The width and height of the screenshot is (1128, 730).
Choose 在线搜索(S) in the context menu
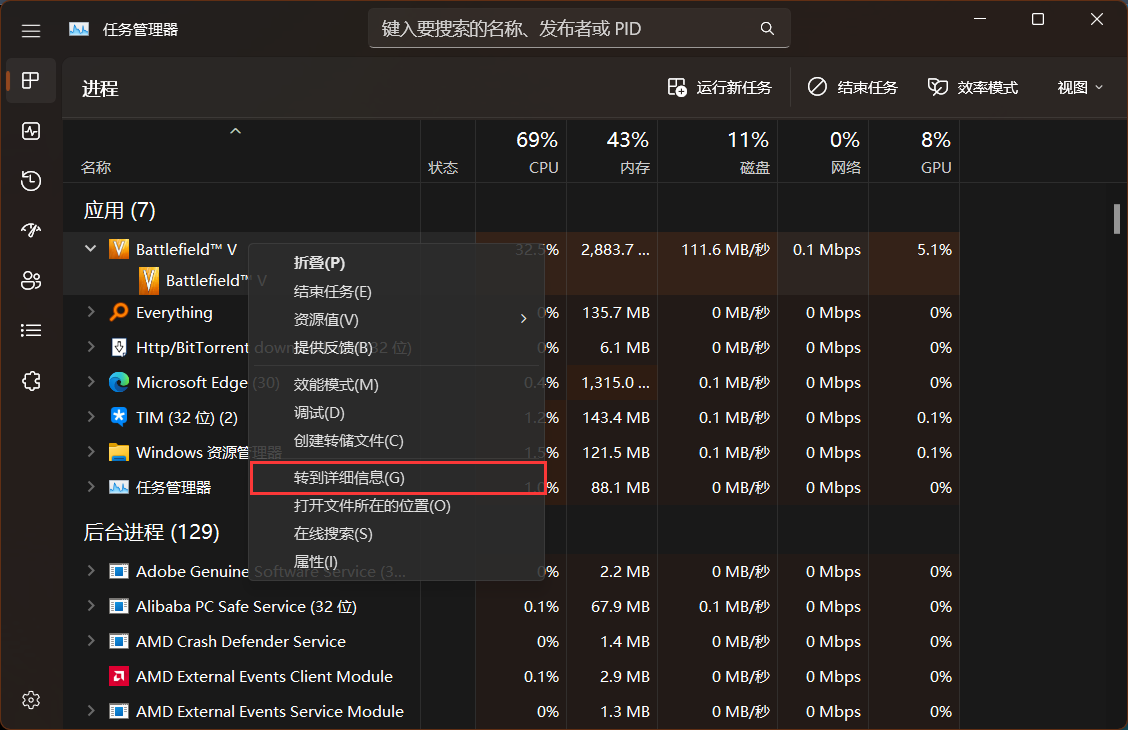397,534
